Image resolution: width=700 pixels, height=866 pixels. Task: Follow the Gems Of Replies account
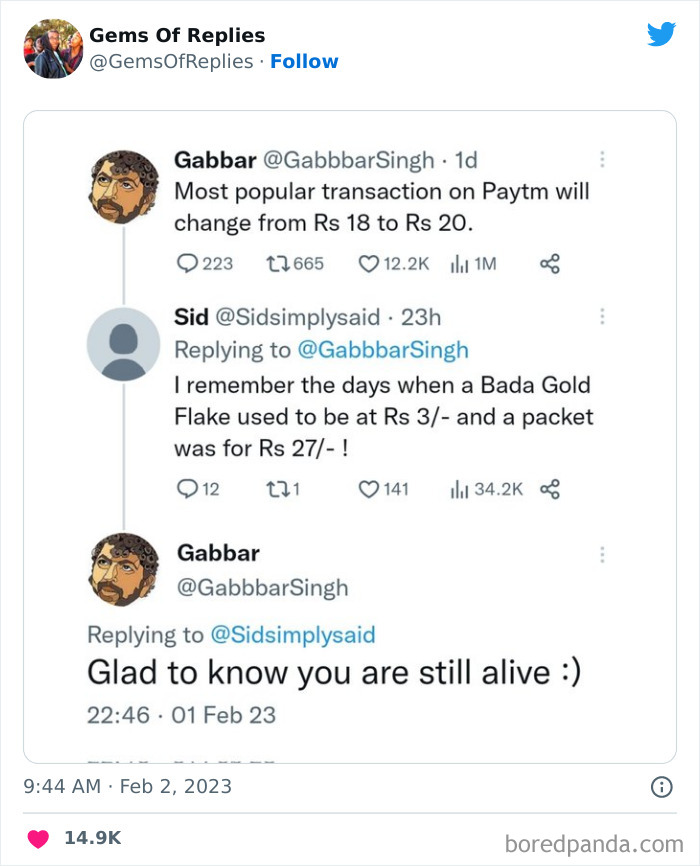coord(304,62)
